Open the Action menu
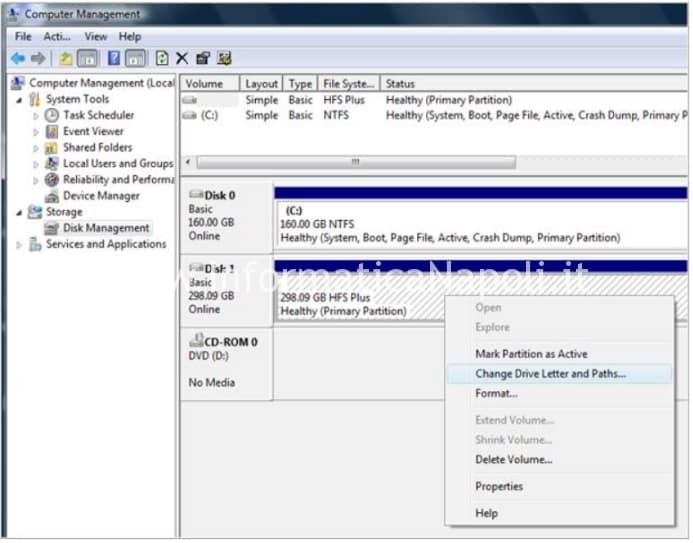 (x=57, y=37)
